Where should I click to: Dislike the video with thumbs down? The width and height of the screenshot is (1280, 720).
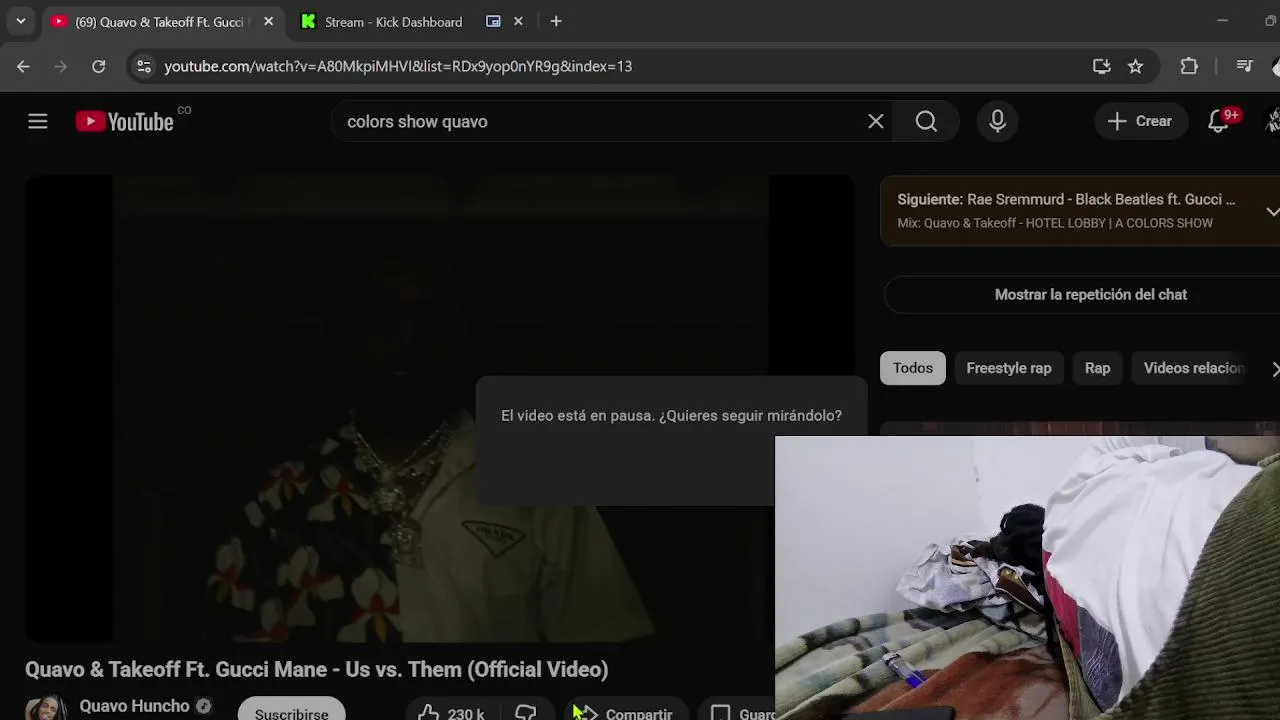pos(526,712)
